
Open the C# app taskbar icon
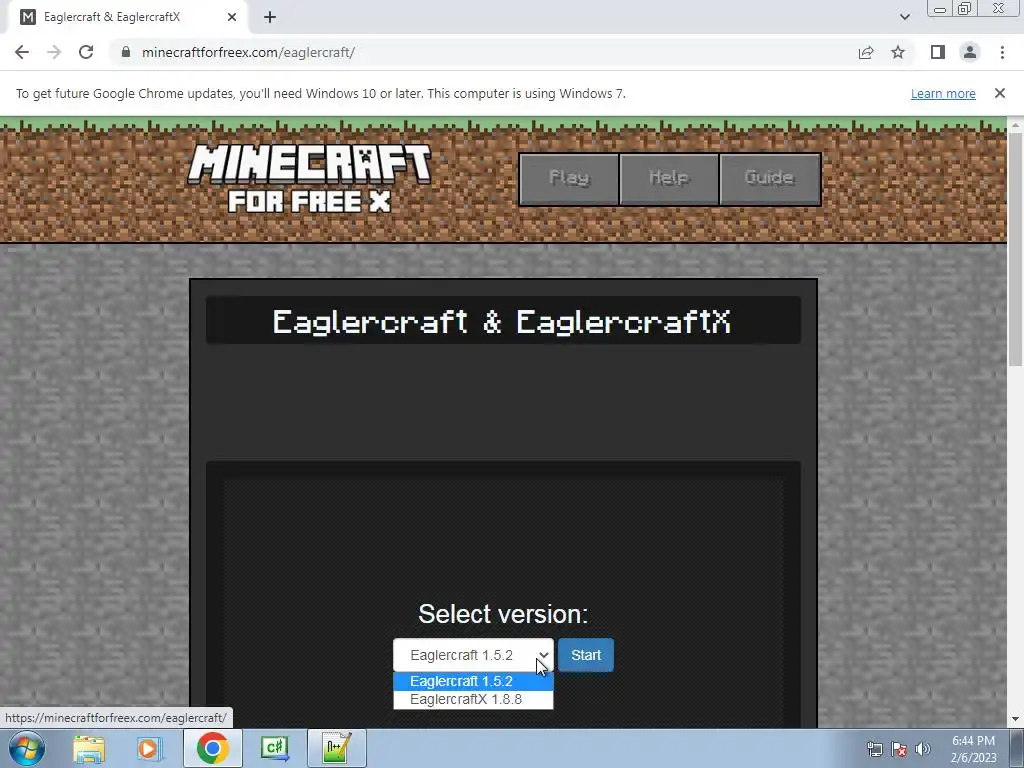tap(274, 748)
